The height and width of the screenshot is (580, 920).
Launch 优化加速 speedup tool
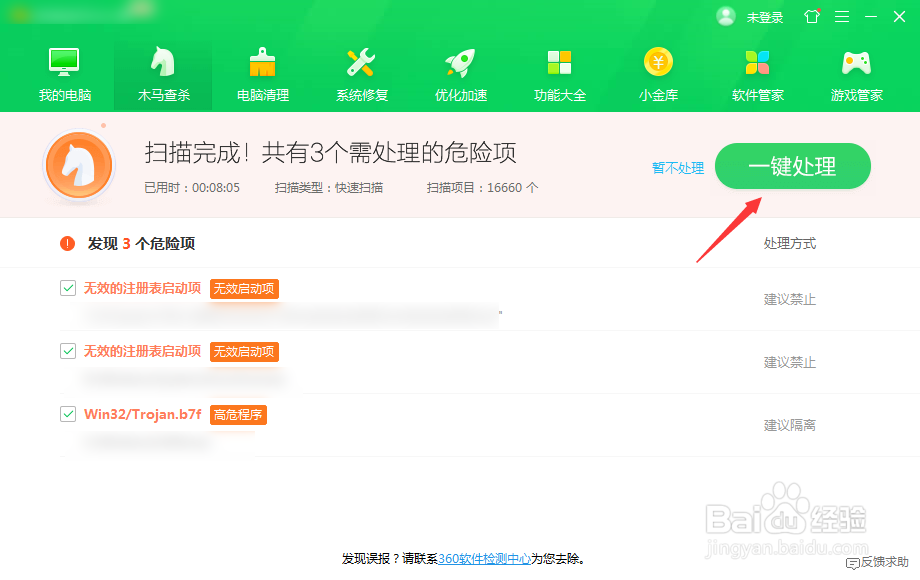click(x=460, y=70)
